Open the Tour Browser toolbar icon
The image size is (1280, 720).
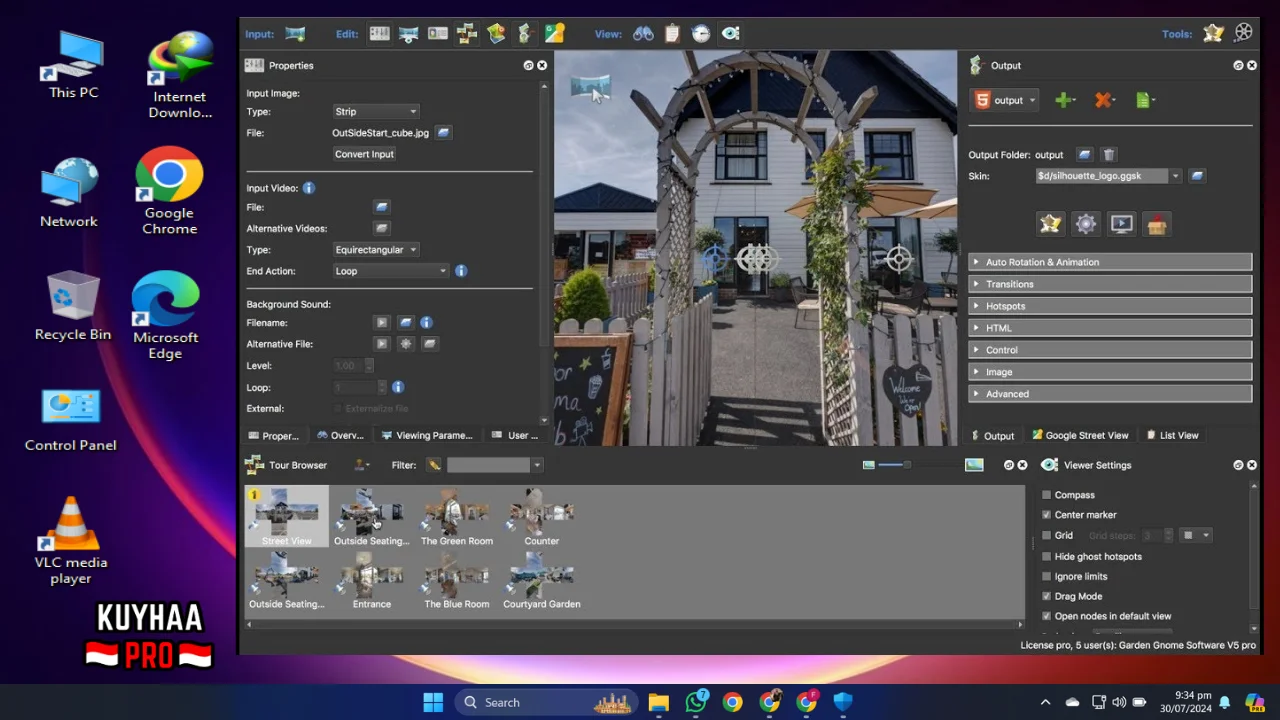(467, 34)
